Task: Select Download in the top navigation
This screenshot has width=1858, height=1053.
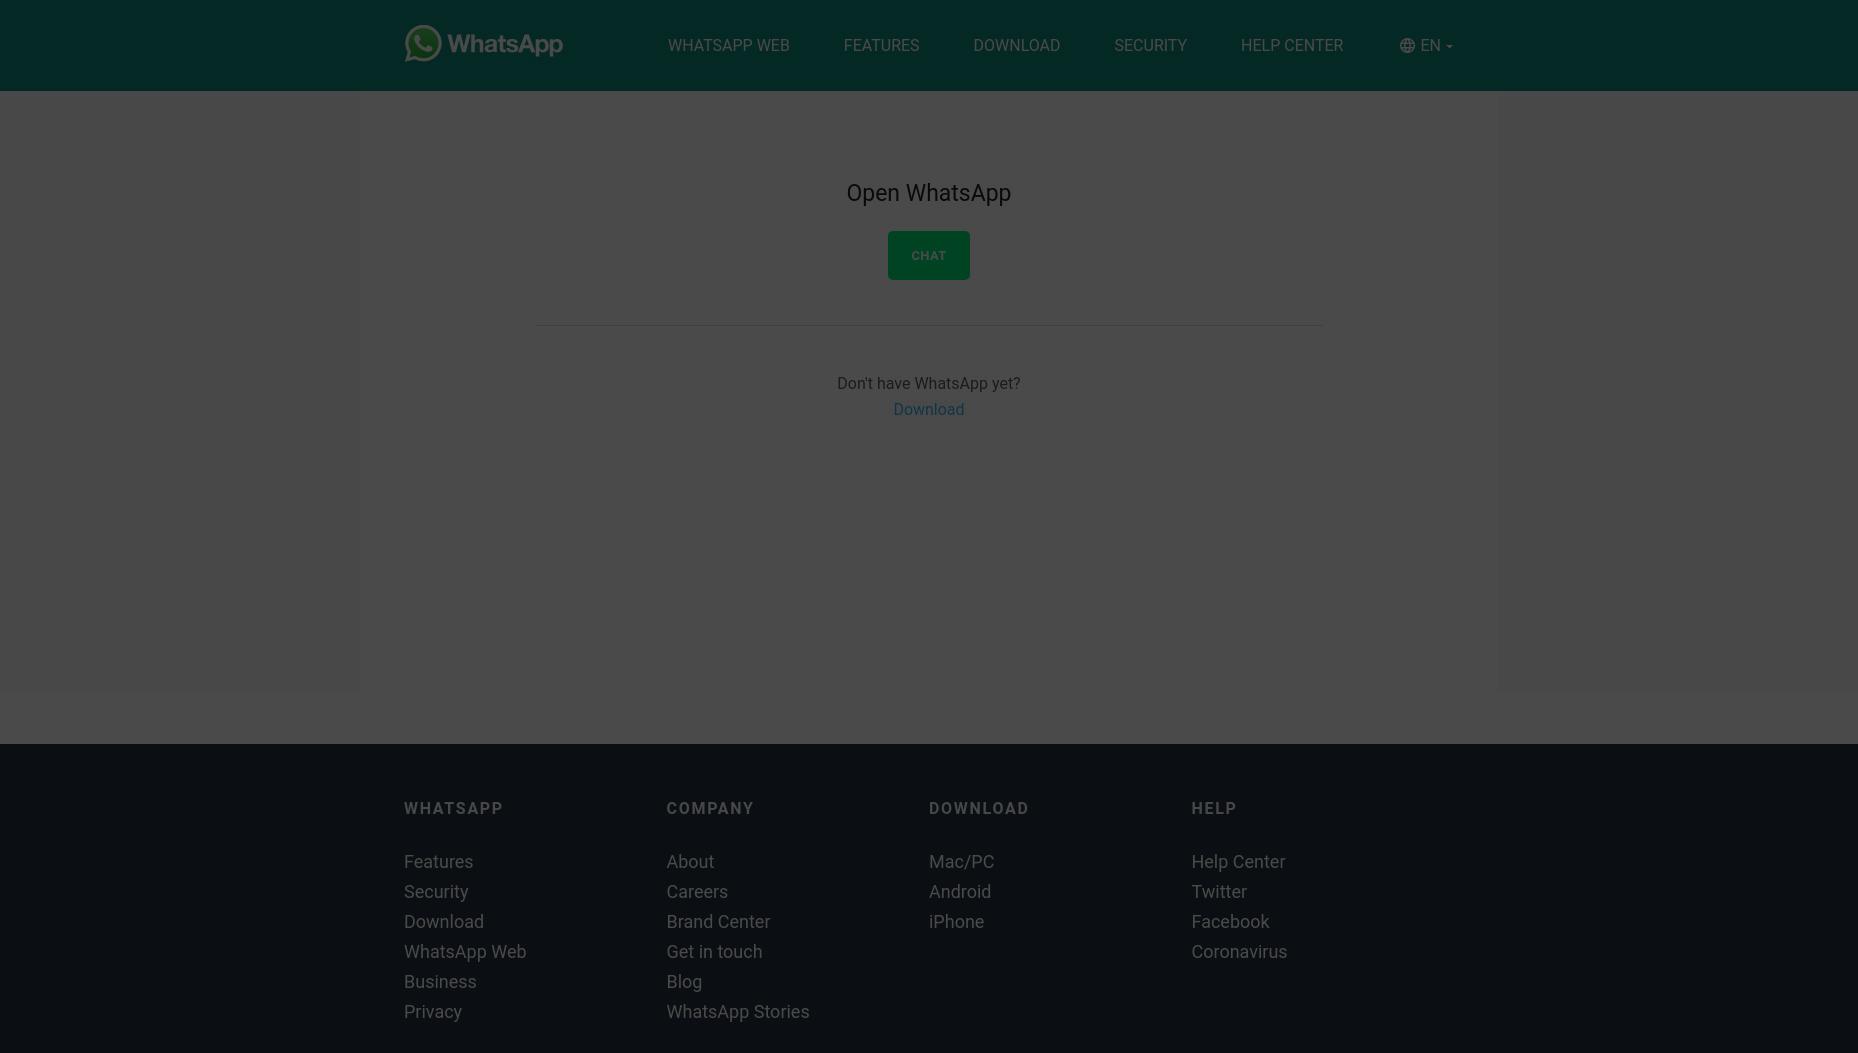Action: (1016, 46)
